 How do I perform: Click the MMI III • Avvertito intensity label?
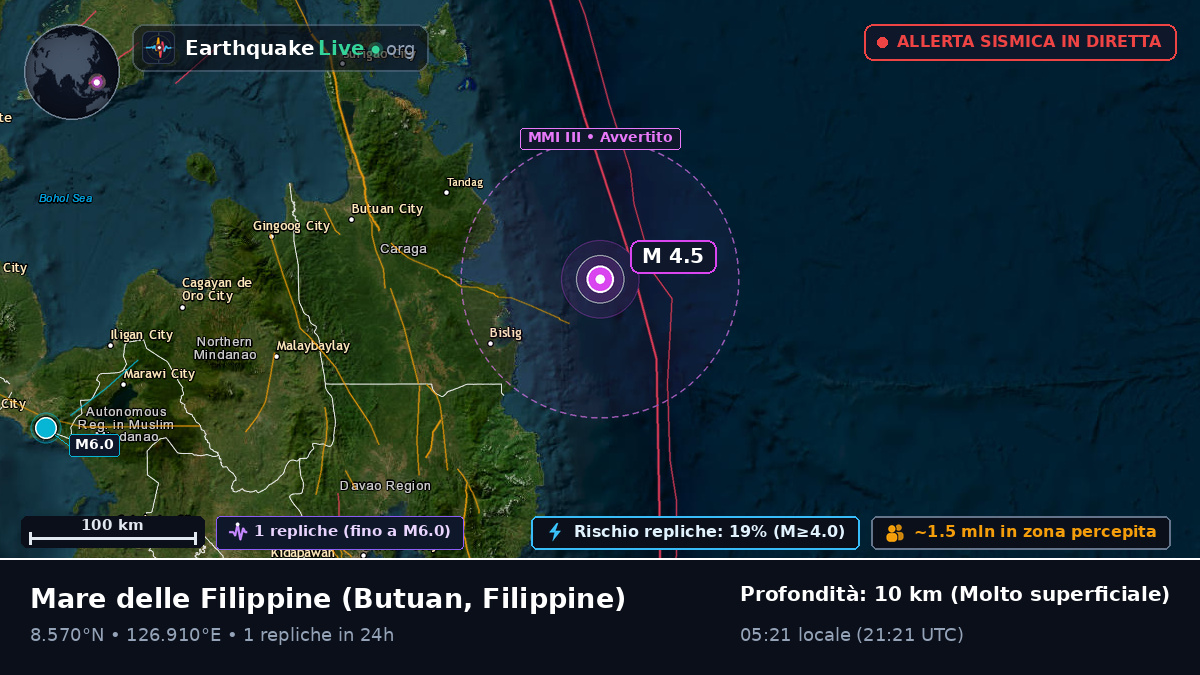(600, 138)
